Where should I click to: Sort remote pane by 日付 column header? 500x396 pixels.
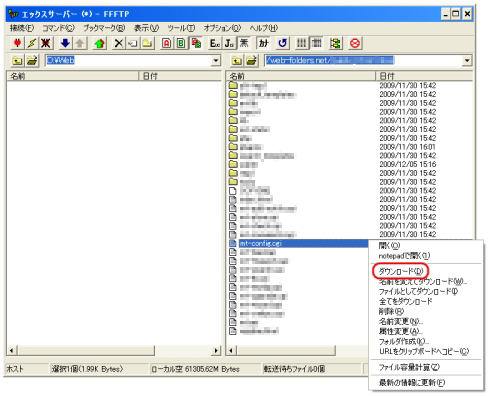click(x=424, y=76)
